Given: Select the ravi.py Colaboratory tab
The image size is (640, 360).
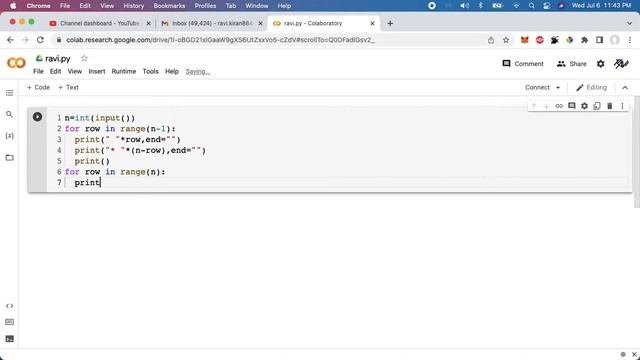Looking at the screenshot, I should (x=324, y=23).
